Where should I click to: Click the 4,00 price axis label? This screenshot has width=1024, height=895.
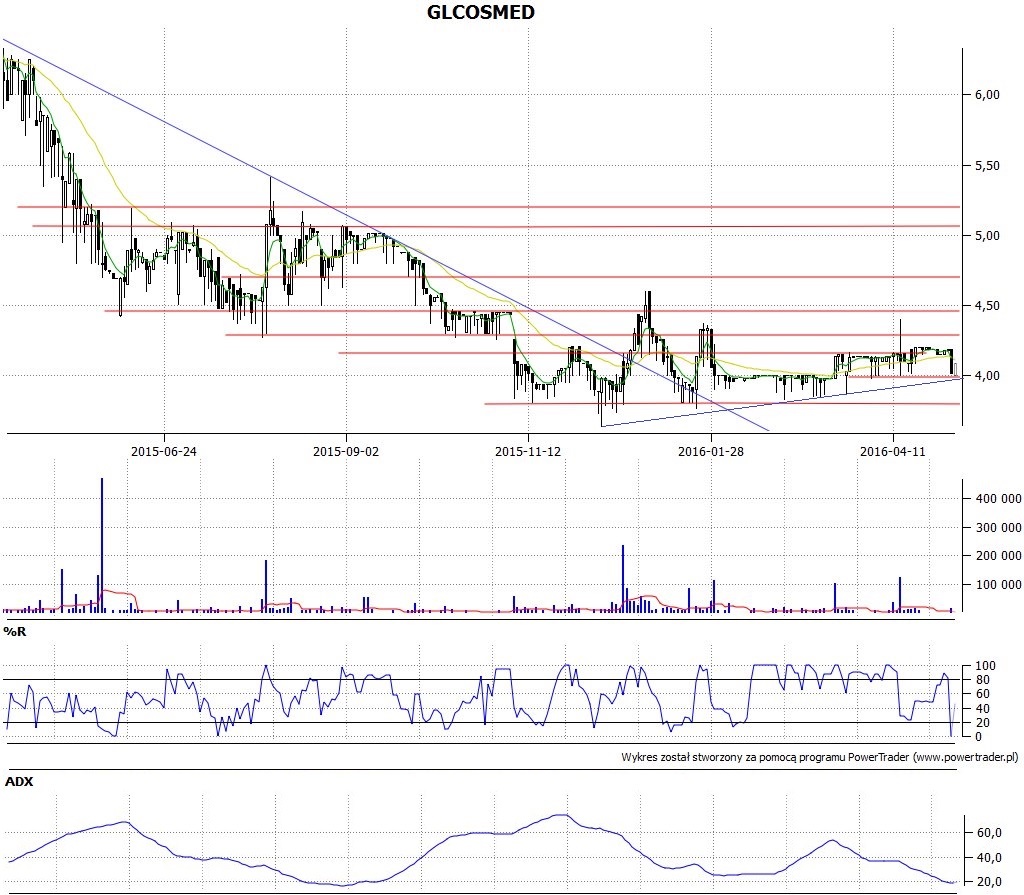(987, 376)
